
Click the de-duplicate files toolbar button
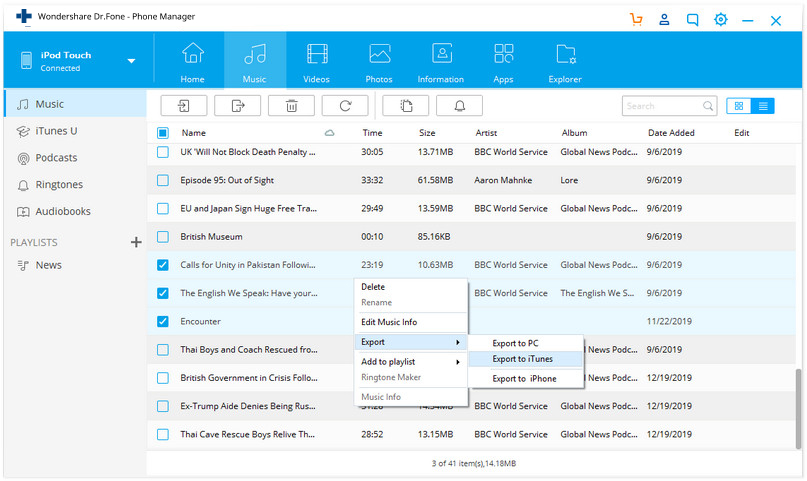pos(406,106)
